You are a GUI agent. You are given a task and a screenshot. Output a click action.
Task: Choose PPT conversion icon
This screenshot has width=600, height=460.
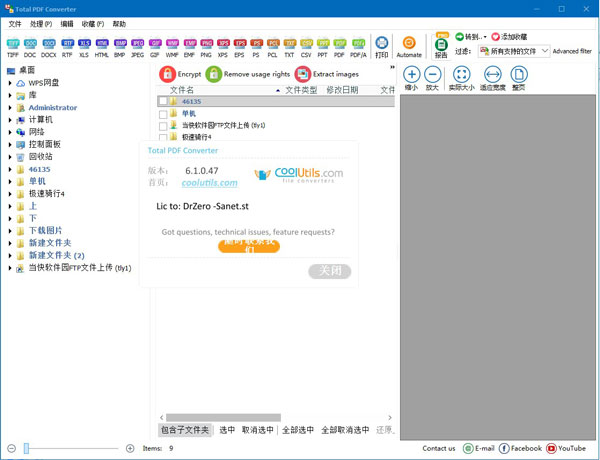pyautogui.click(x=323, y=47)
